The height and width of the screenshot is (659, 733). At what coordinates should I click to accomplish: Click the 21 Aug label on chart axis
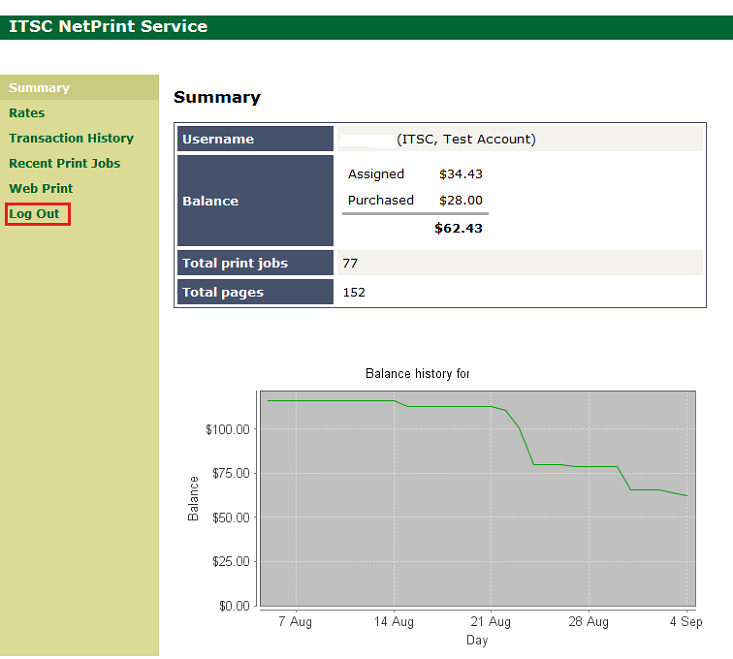[491, 622]
